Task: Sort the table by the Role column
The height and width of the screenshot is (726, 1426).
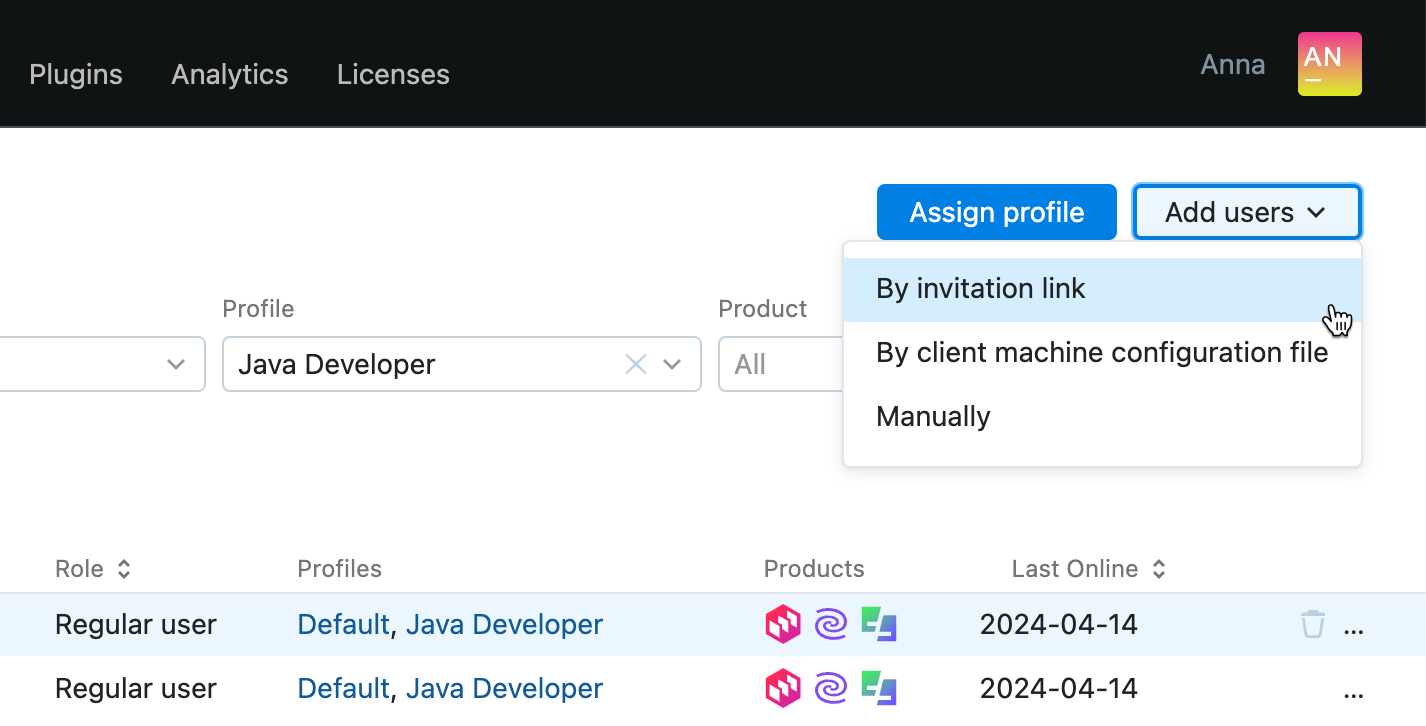Action: pyautogui.click(x=123, y=568)
